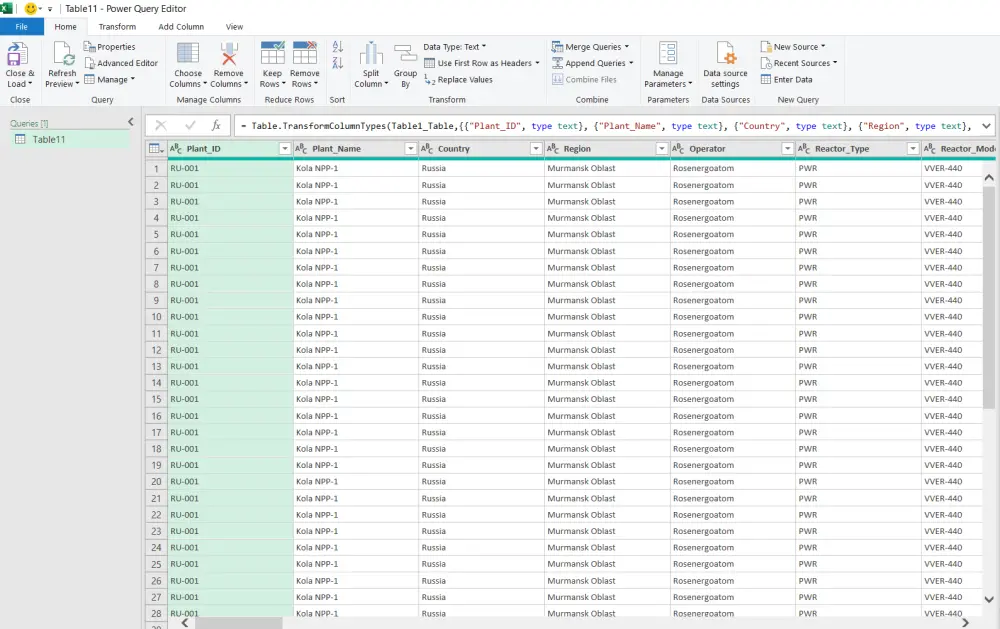Open the Advanced Editor

tap(121, 63)
